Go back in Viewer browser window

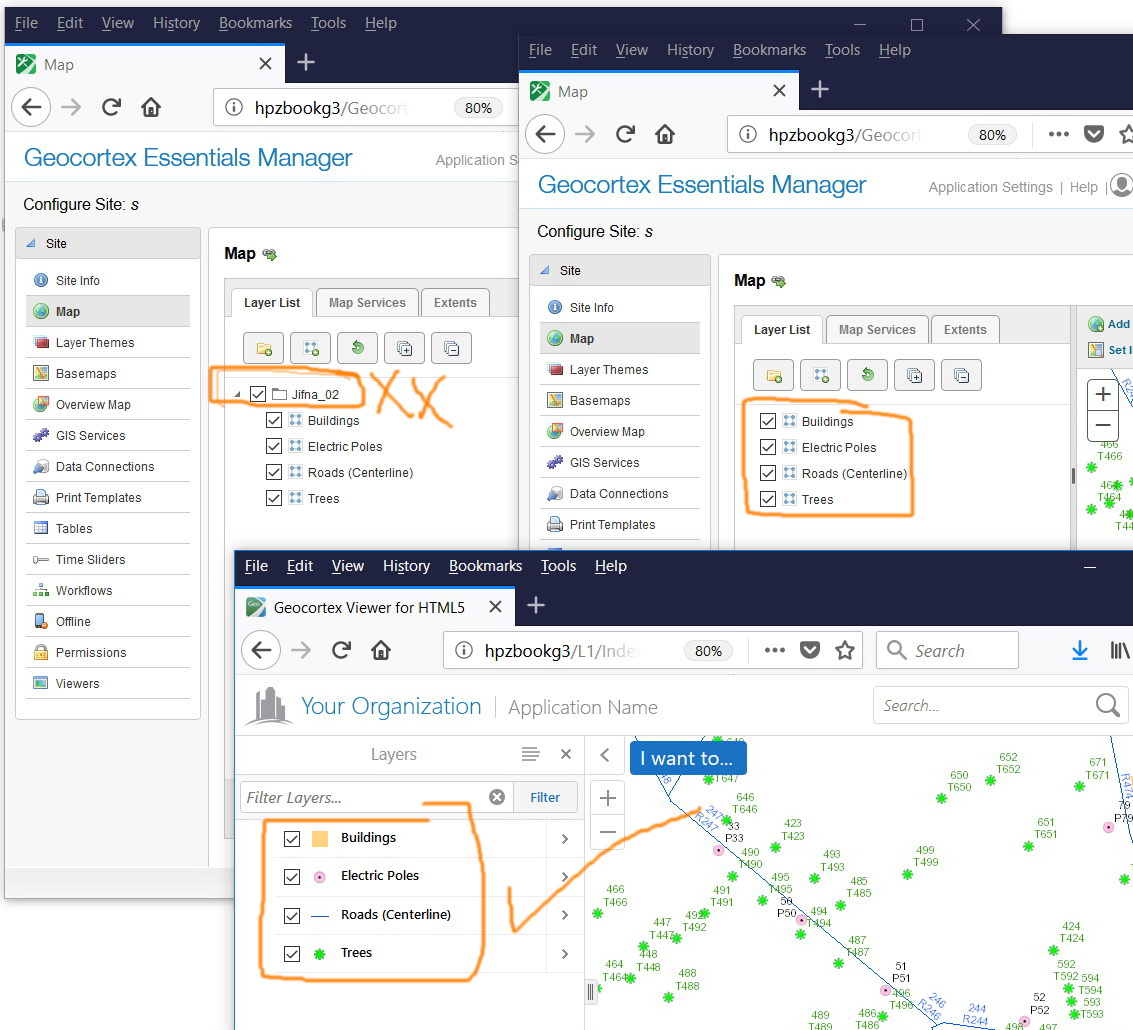tap(261, 650)
